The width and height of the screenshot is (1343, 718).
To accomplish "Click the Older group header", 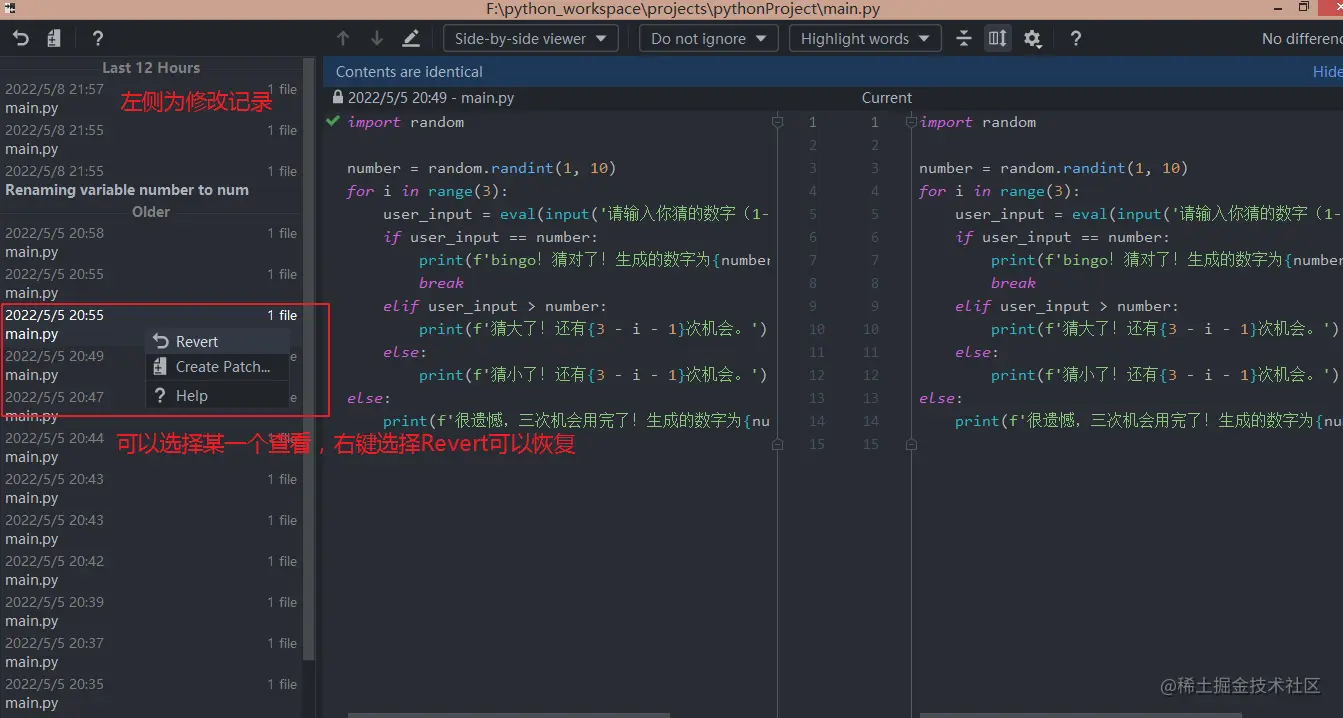I will [x=151, y=212].
